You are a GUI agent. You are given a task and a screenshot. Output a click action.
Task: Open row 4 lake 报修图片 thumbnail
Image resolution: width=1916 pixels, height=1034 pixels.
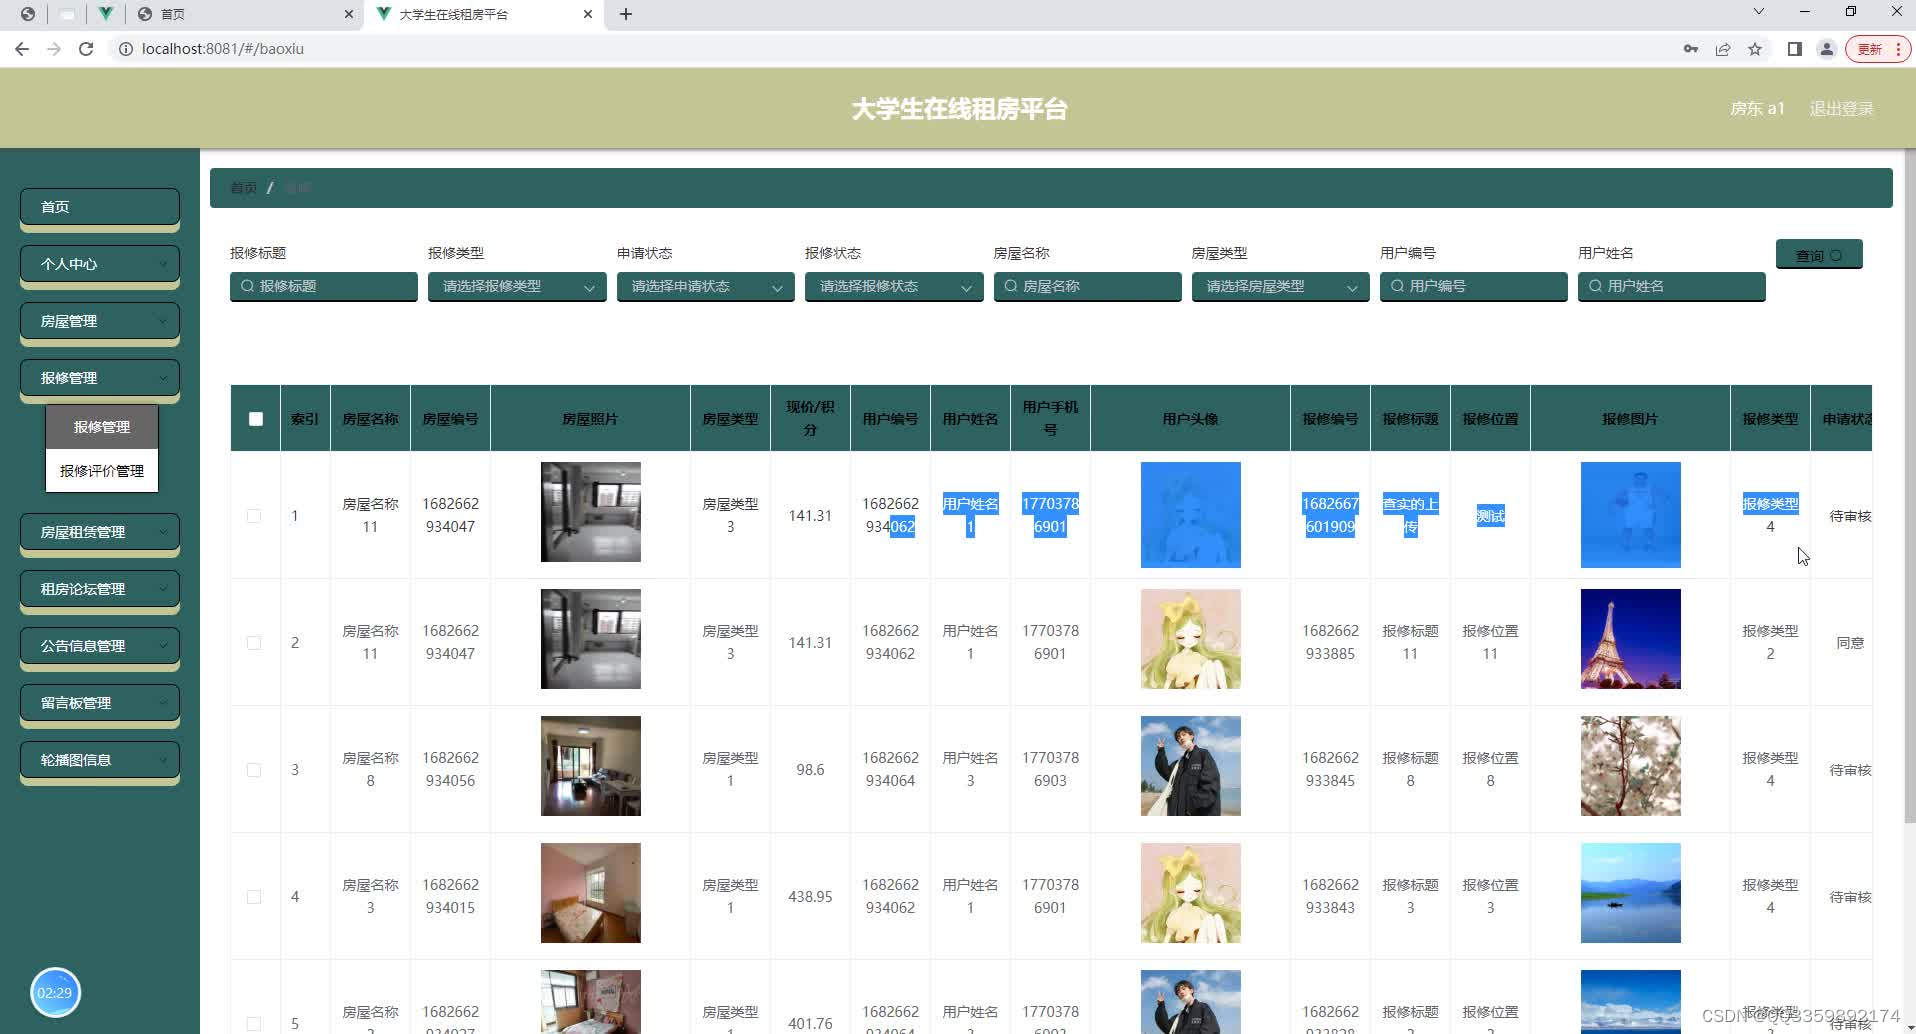click(x=1631, y=893)
